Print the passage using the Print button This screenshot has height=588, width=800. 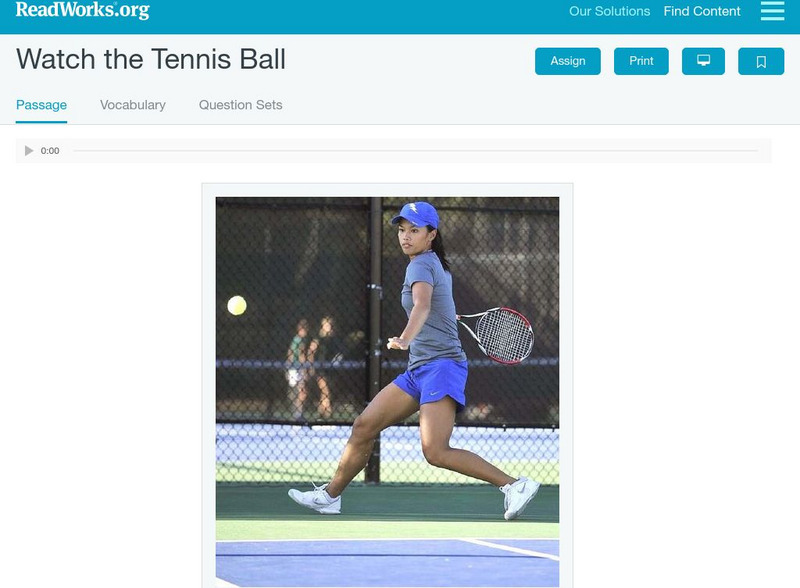click(x=641, y=61)
